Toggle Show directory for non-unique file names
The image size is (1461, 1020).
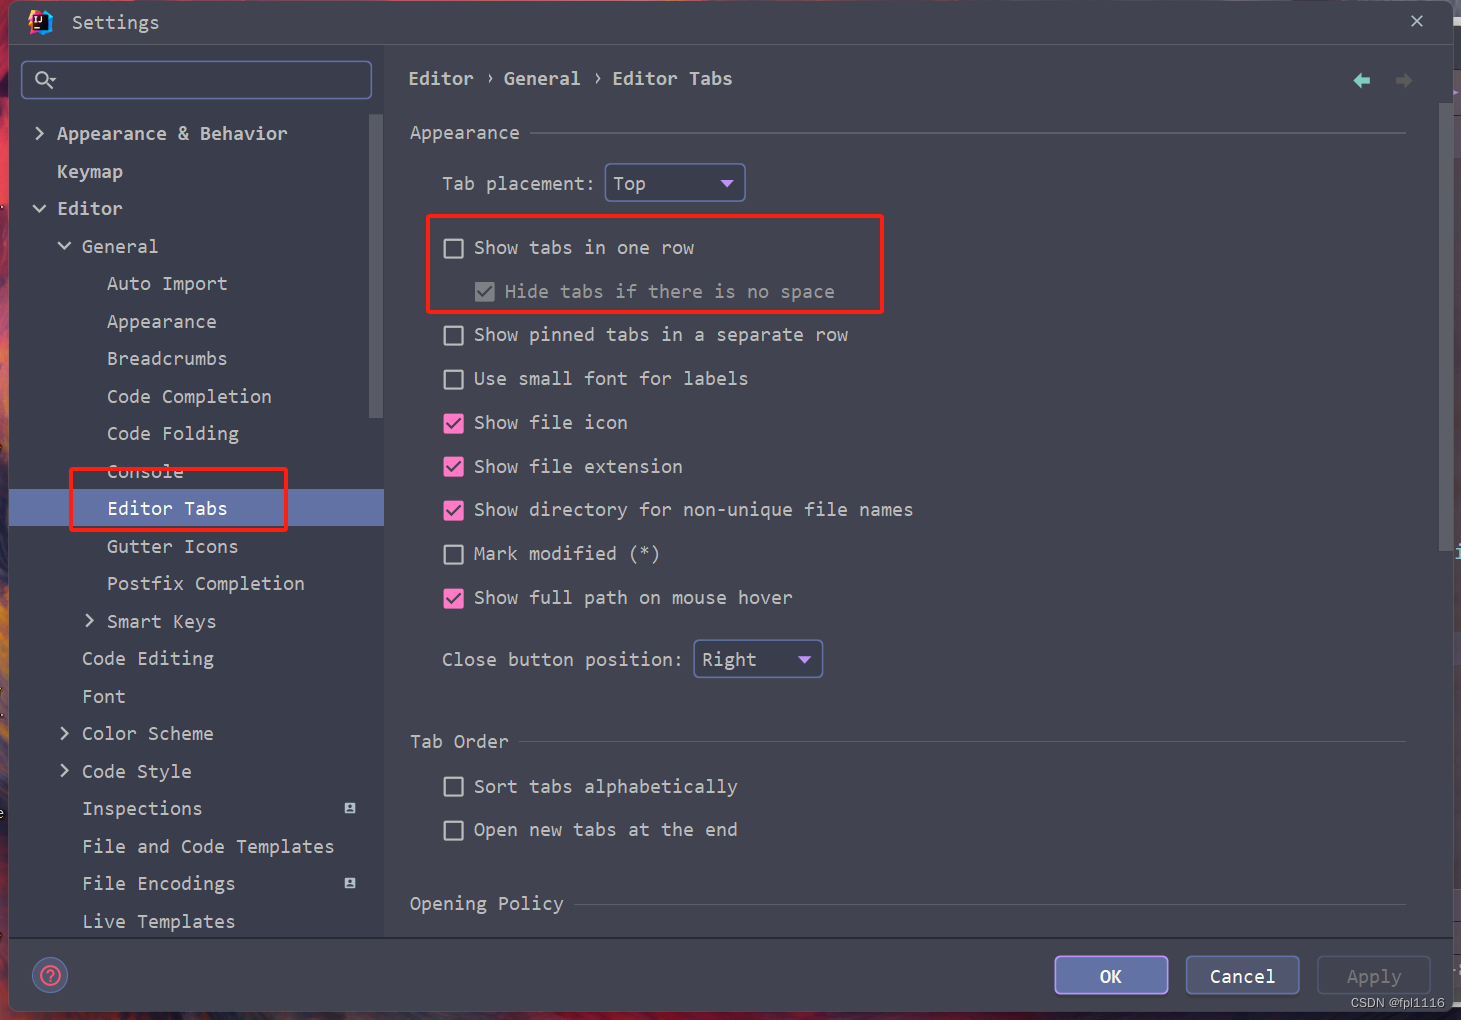454,510
